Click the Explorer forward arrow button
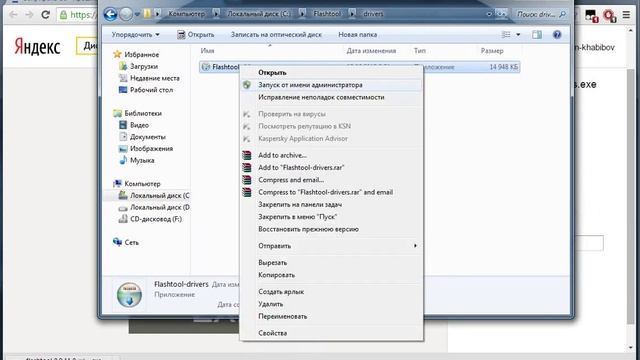The height and width of the screenshot is (360, 640). coord(126,14)
